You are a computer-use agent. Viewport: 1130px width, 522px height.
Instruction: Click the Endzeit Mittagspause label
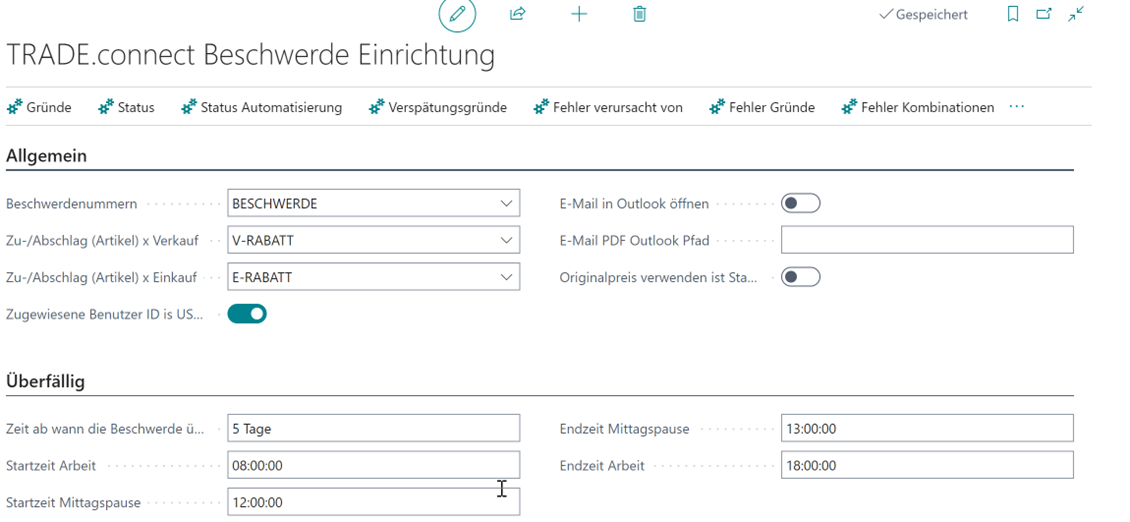(624, 429)
